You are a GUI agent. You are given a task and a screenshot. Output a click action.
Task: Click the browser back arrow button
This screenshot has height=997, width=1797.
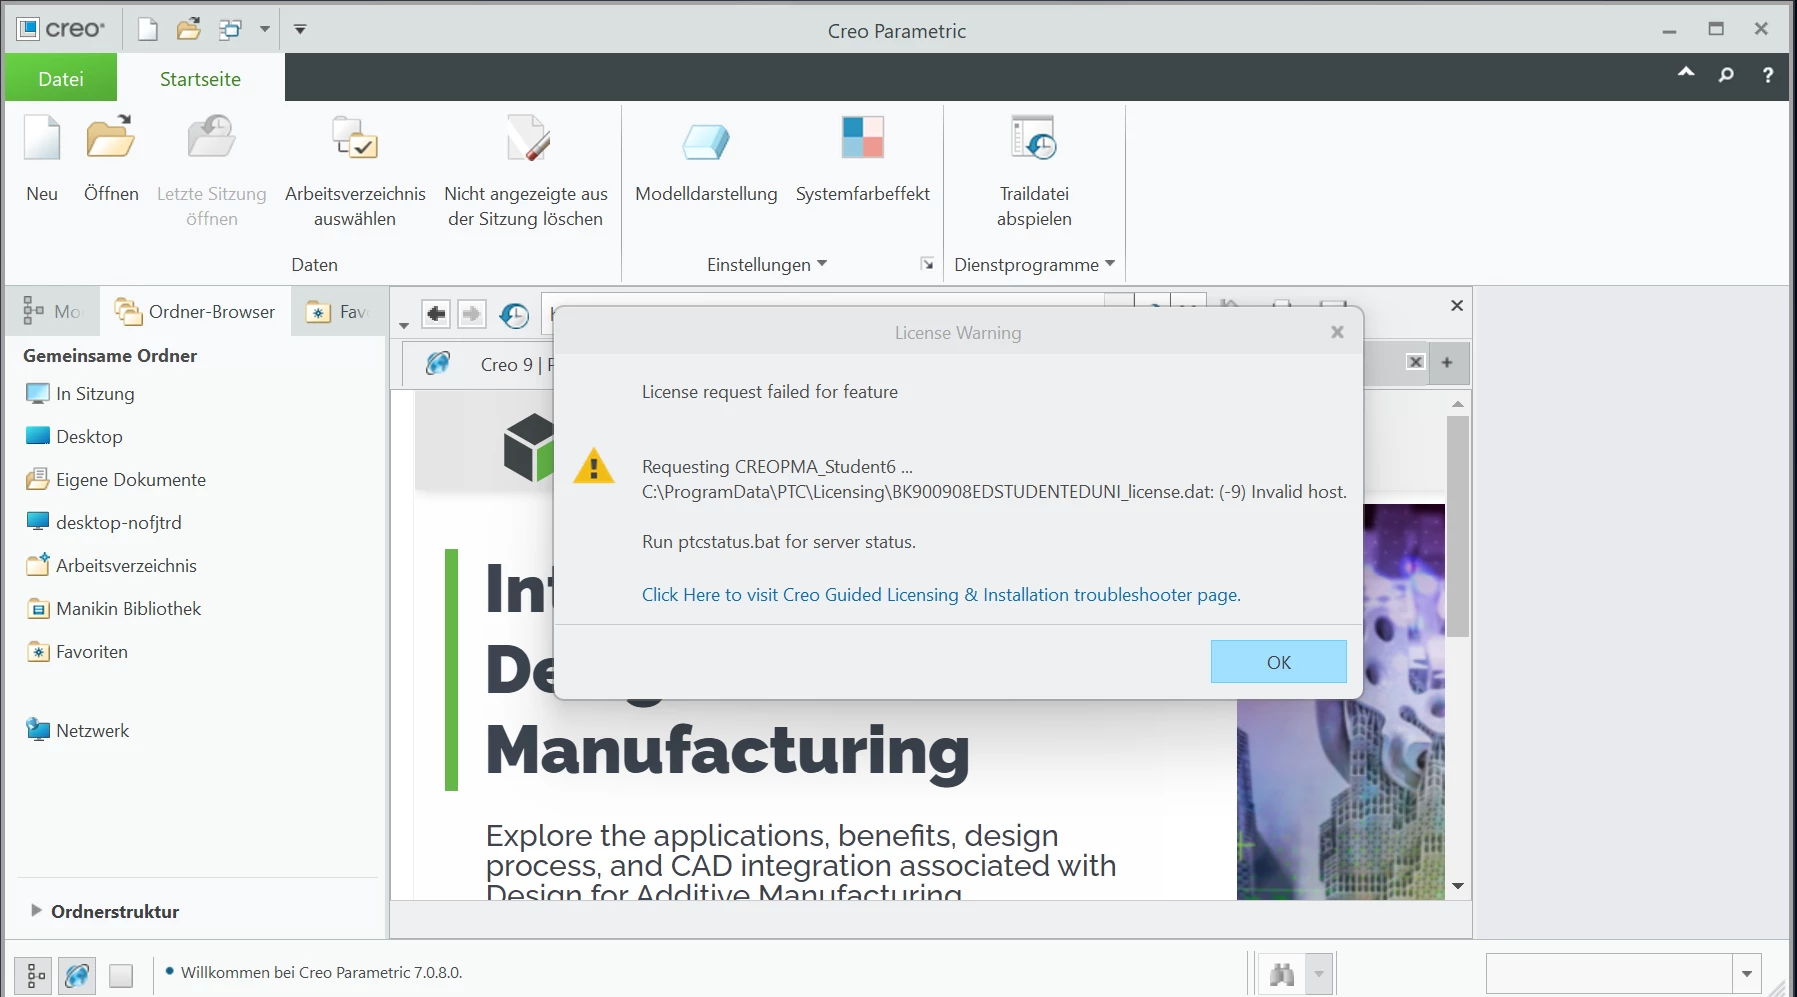click(436, 314)
